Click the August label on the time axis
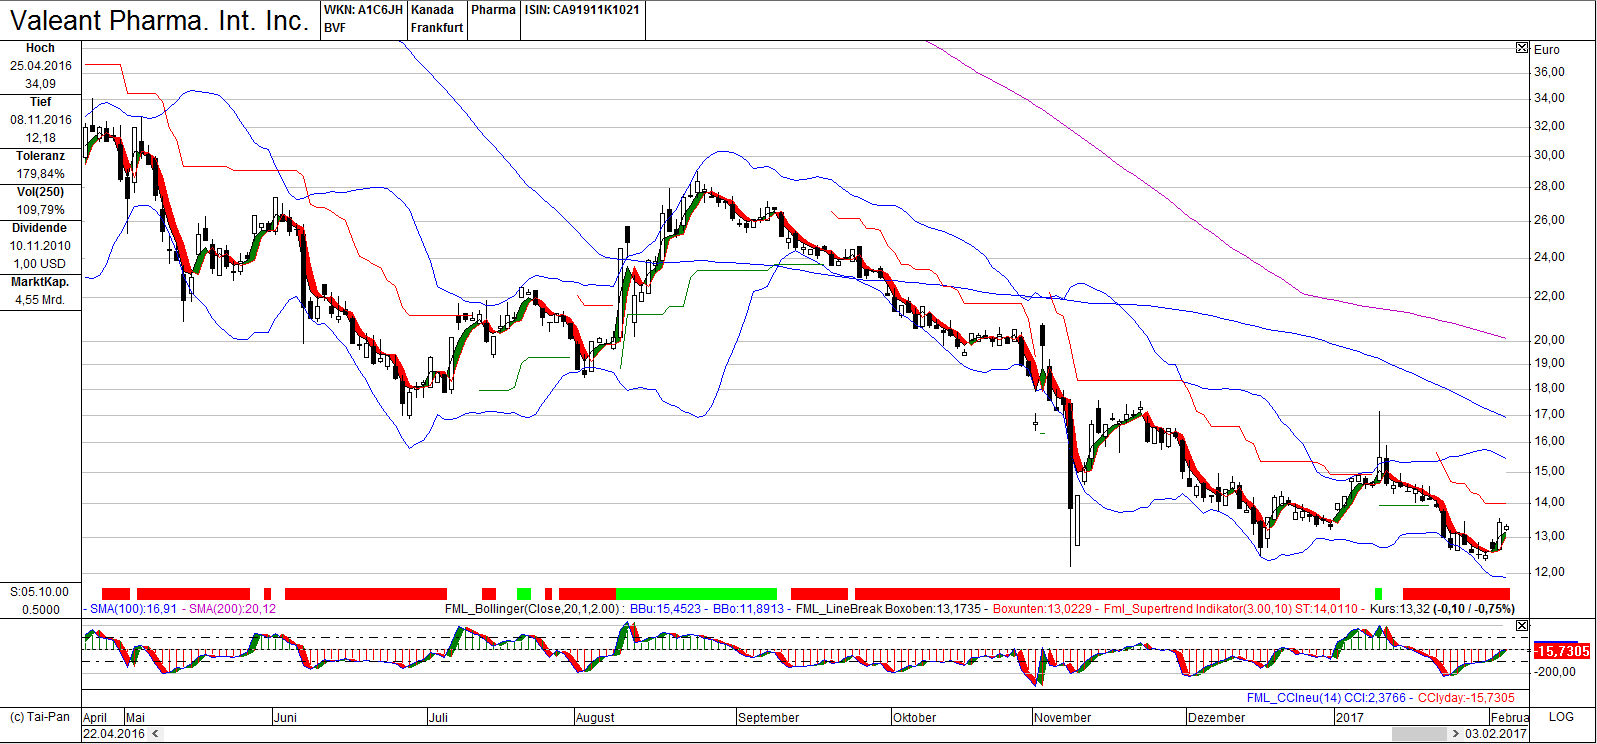Viewport: 1597px width, 744px height. (x=595, y=718)
